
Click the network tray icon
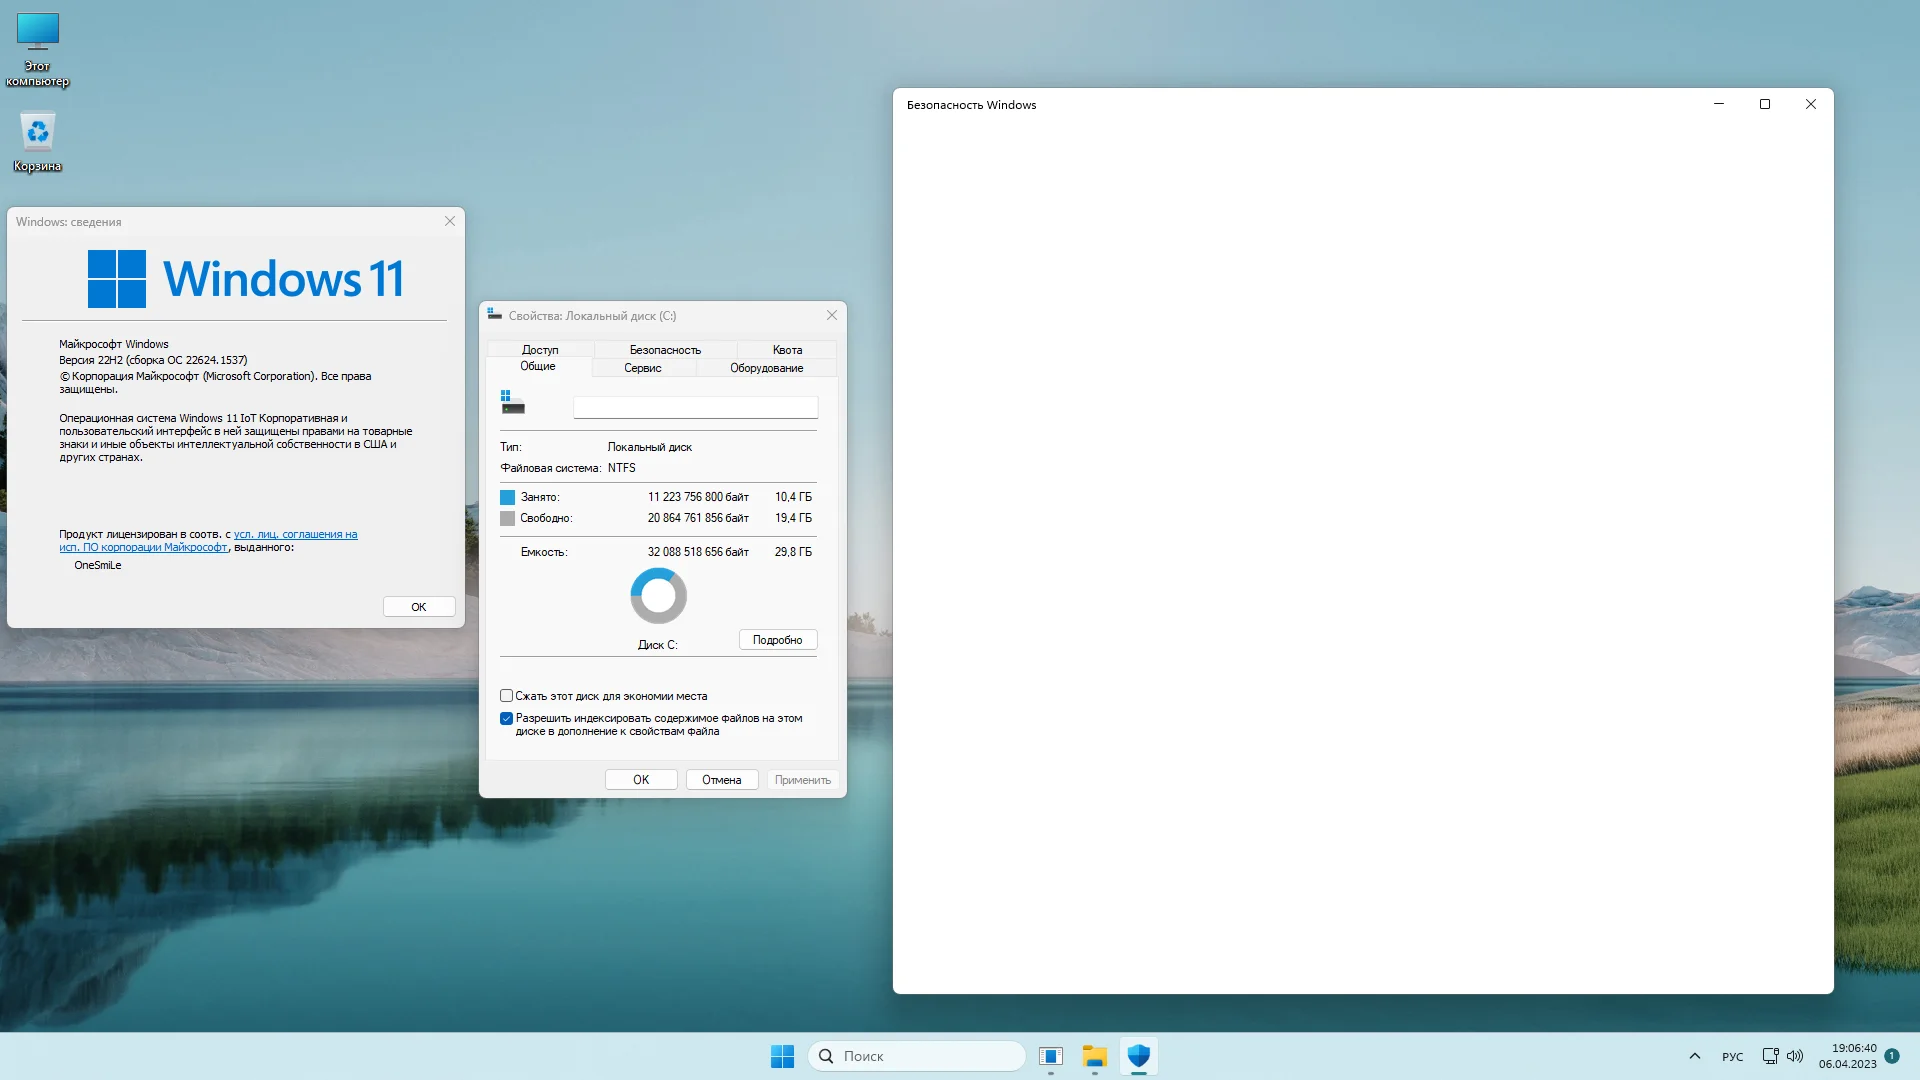pos(1770,1056)
